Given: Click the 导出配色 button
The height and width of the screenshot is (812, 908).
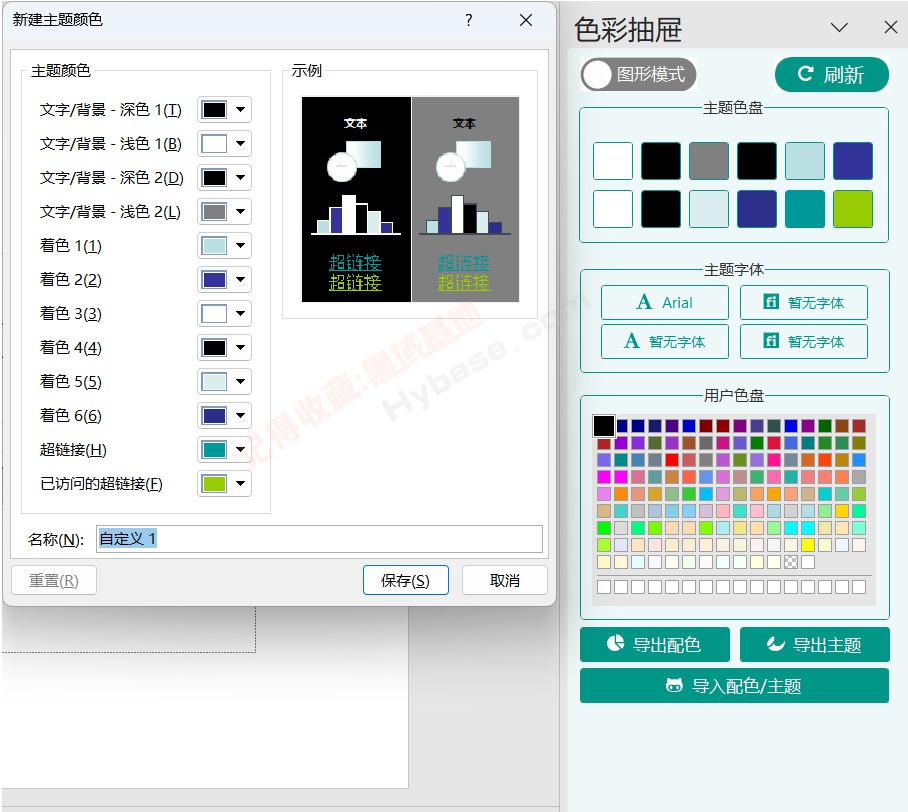Looking at the screenshot, I should coord(655,645).
